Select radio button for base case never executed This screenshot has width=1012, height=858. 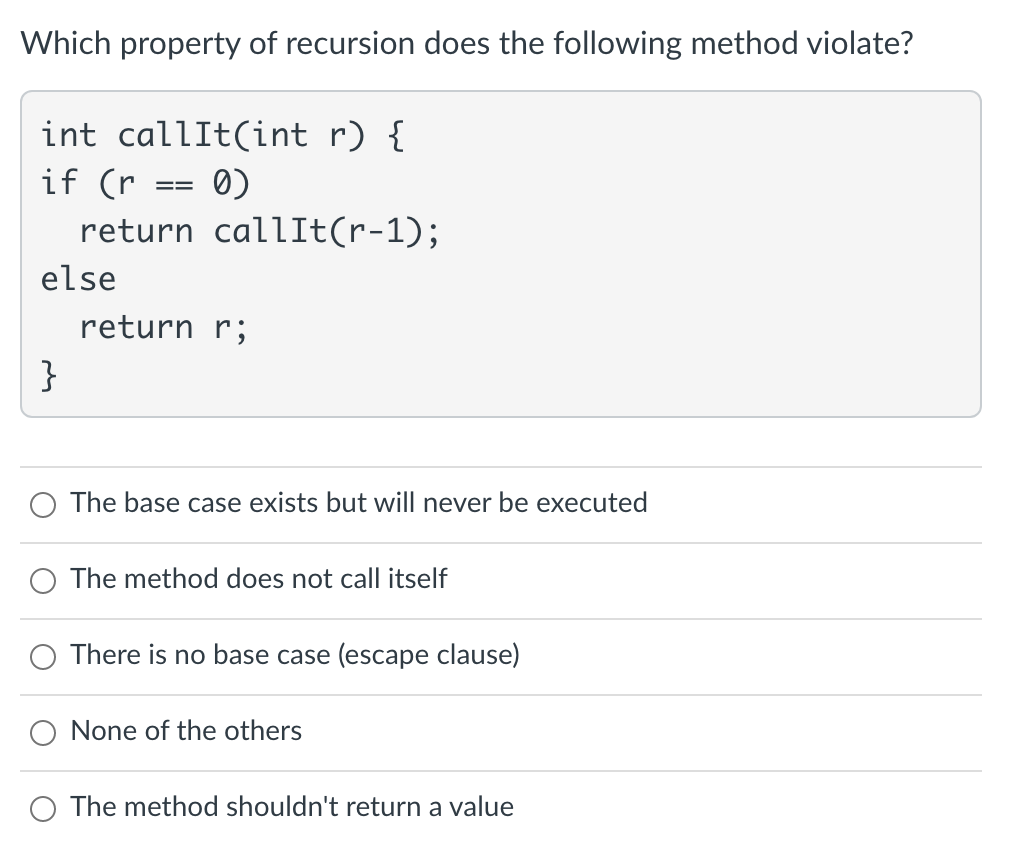click(43, 504)
